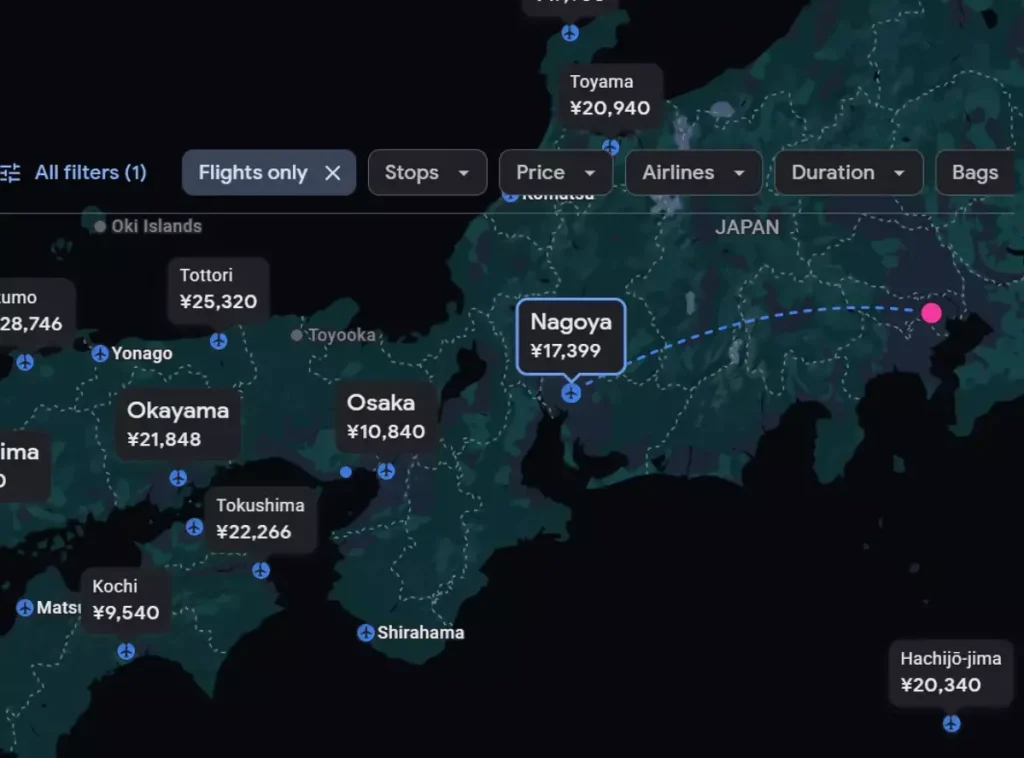Toggle the Flights only filter chip

[253, 173]
